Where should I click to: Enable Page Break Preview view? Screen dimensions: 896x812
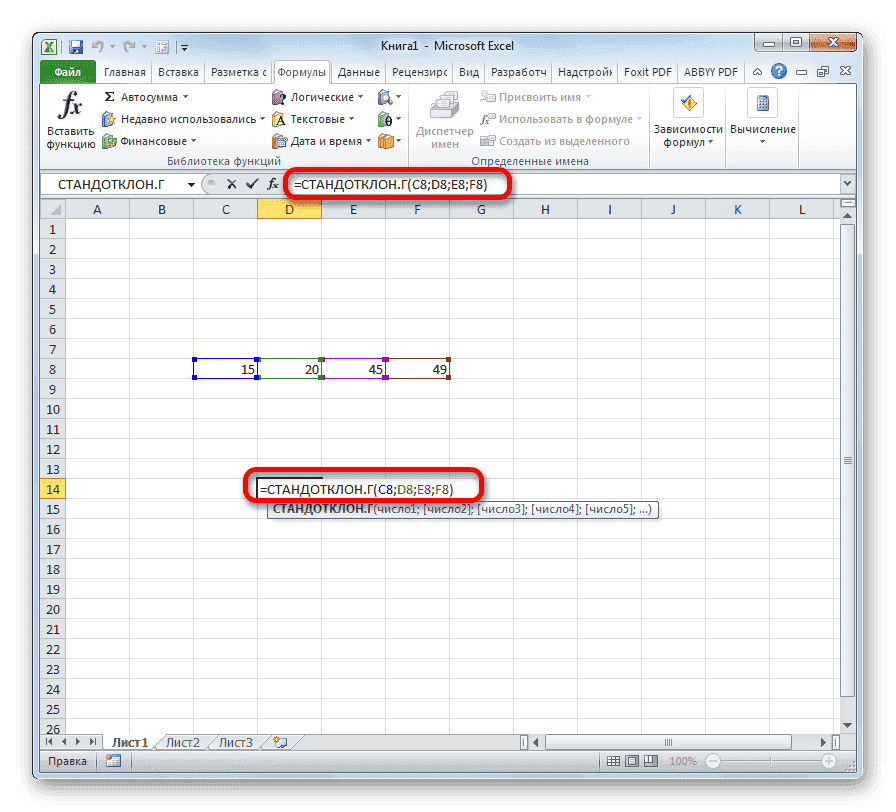650,760
